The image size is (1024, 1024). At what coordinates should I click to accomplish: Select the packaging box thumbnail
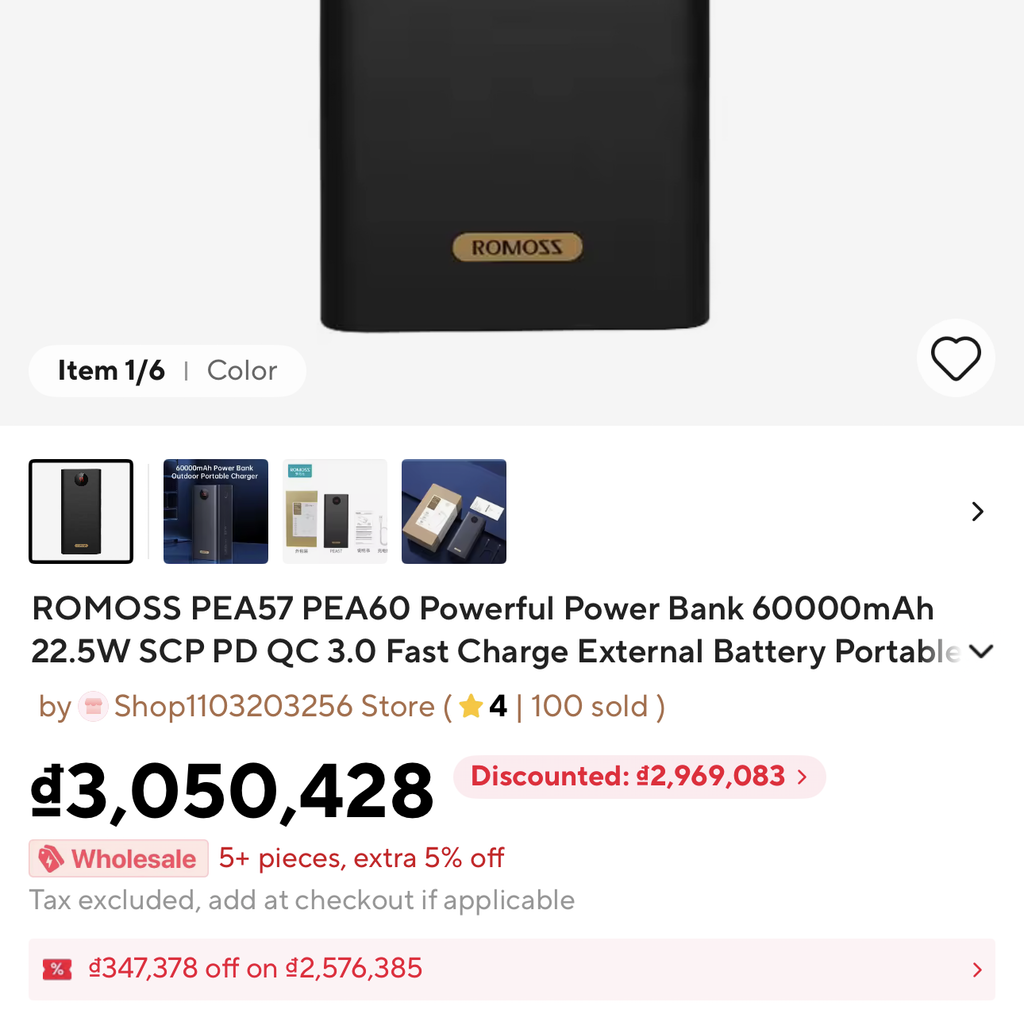click(454, 511)
